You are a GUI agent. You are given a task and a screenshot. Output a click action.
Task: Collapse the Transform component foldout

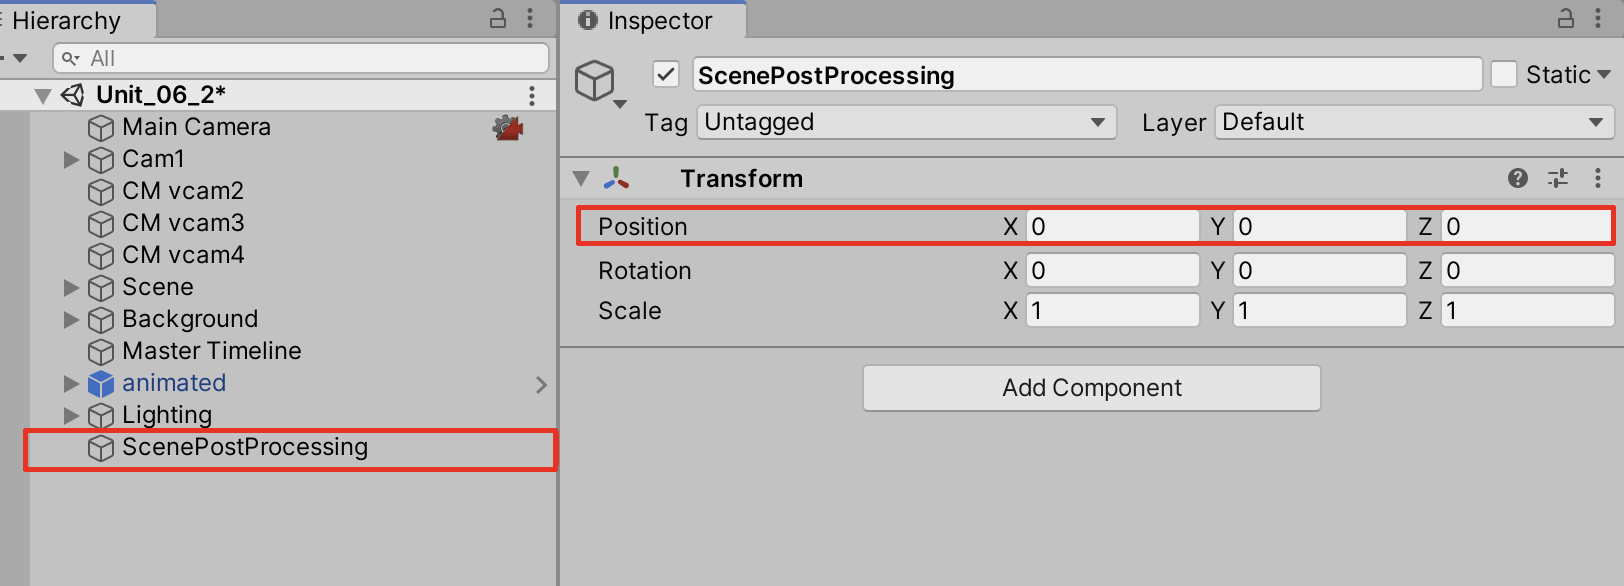pos(581,179)
